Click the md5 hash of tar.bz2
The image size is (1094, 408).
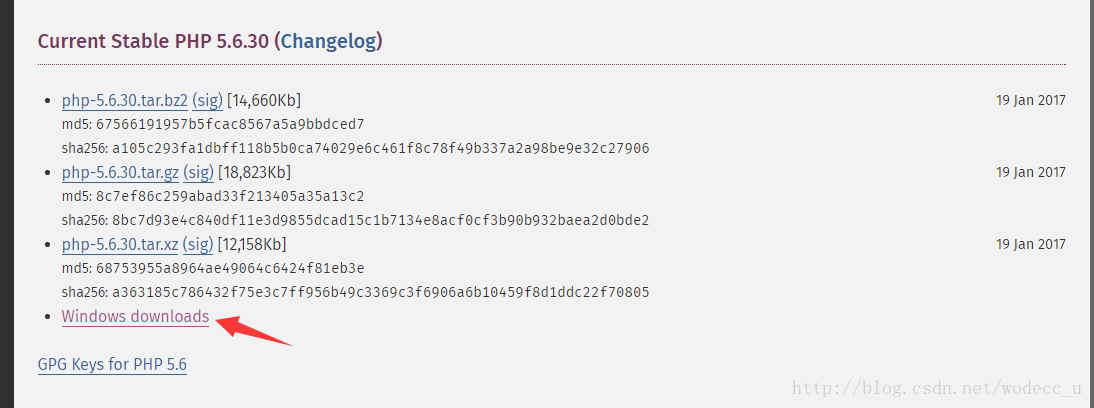230,124
